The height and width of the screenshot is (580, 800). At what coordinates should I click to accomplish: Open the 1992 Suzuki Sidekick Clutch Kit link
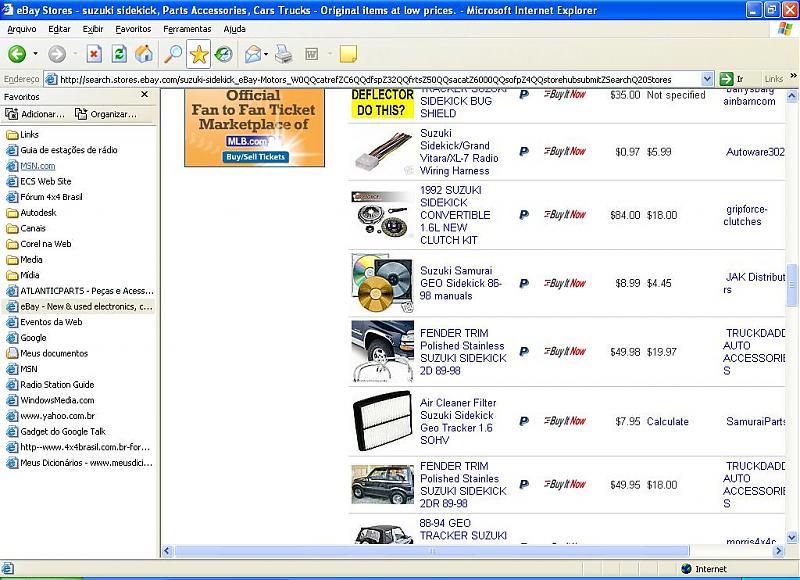point(455,215)
